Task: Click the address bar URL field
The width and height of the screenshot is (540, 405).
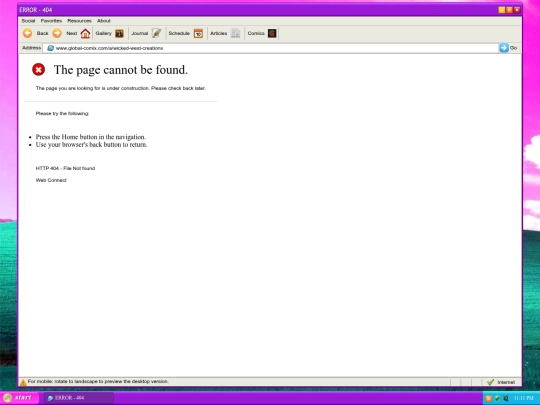Action: click(x=270, y=48)
